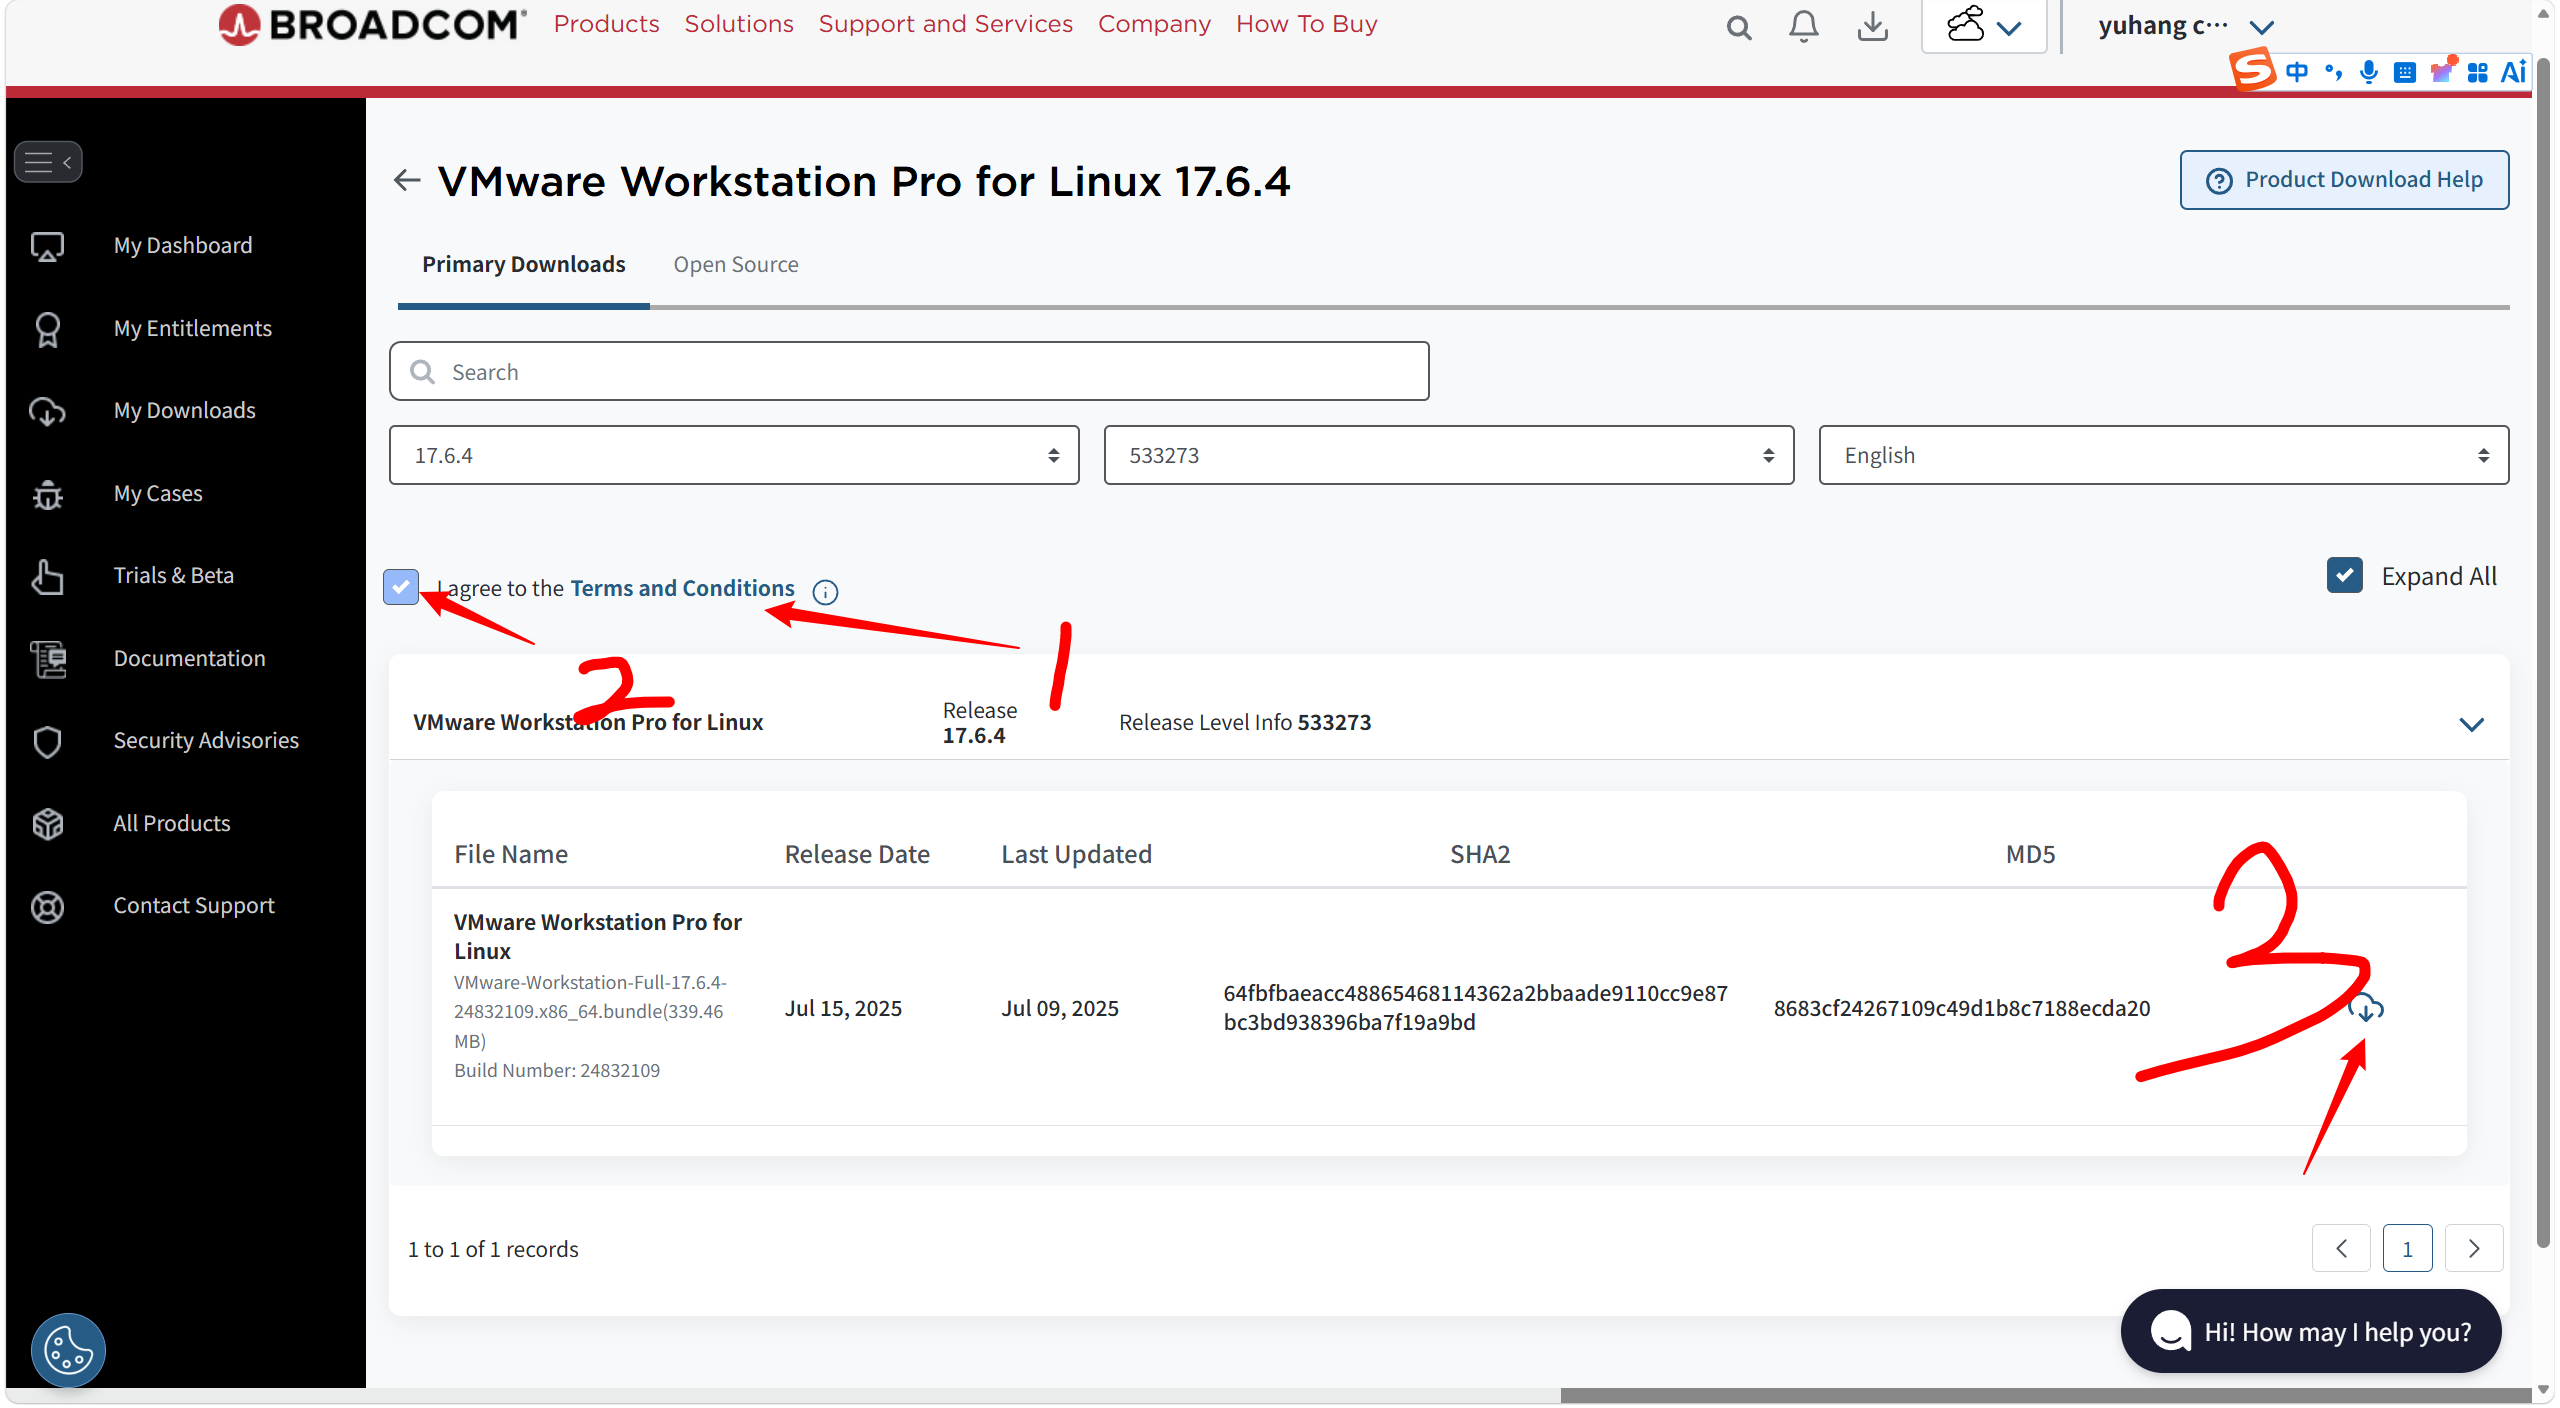This screenshot has width=2560, height=1408.
Task: Open the 17.6.4 version dropdown
Action: 734,456
